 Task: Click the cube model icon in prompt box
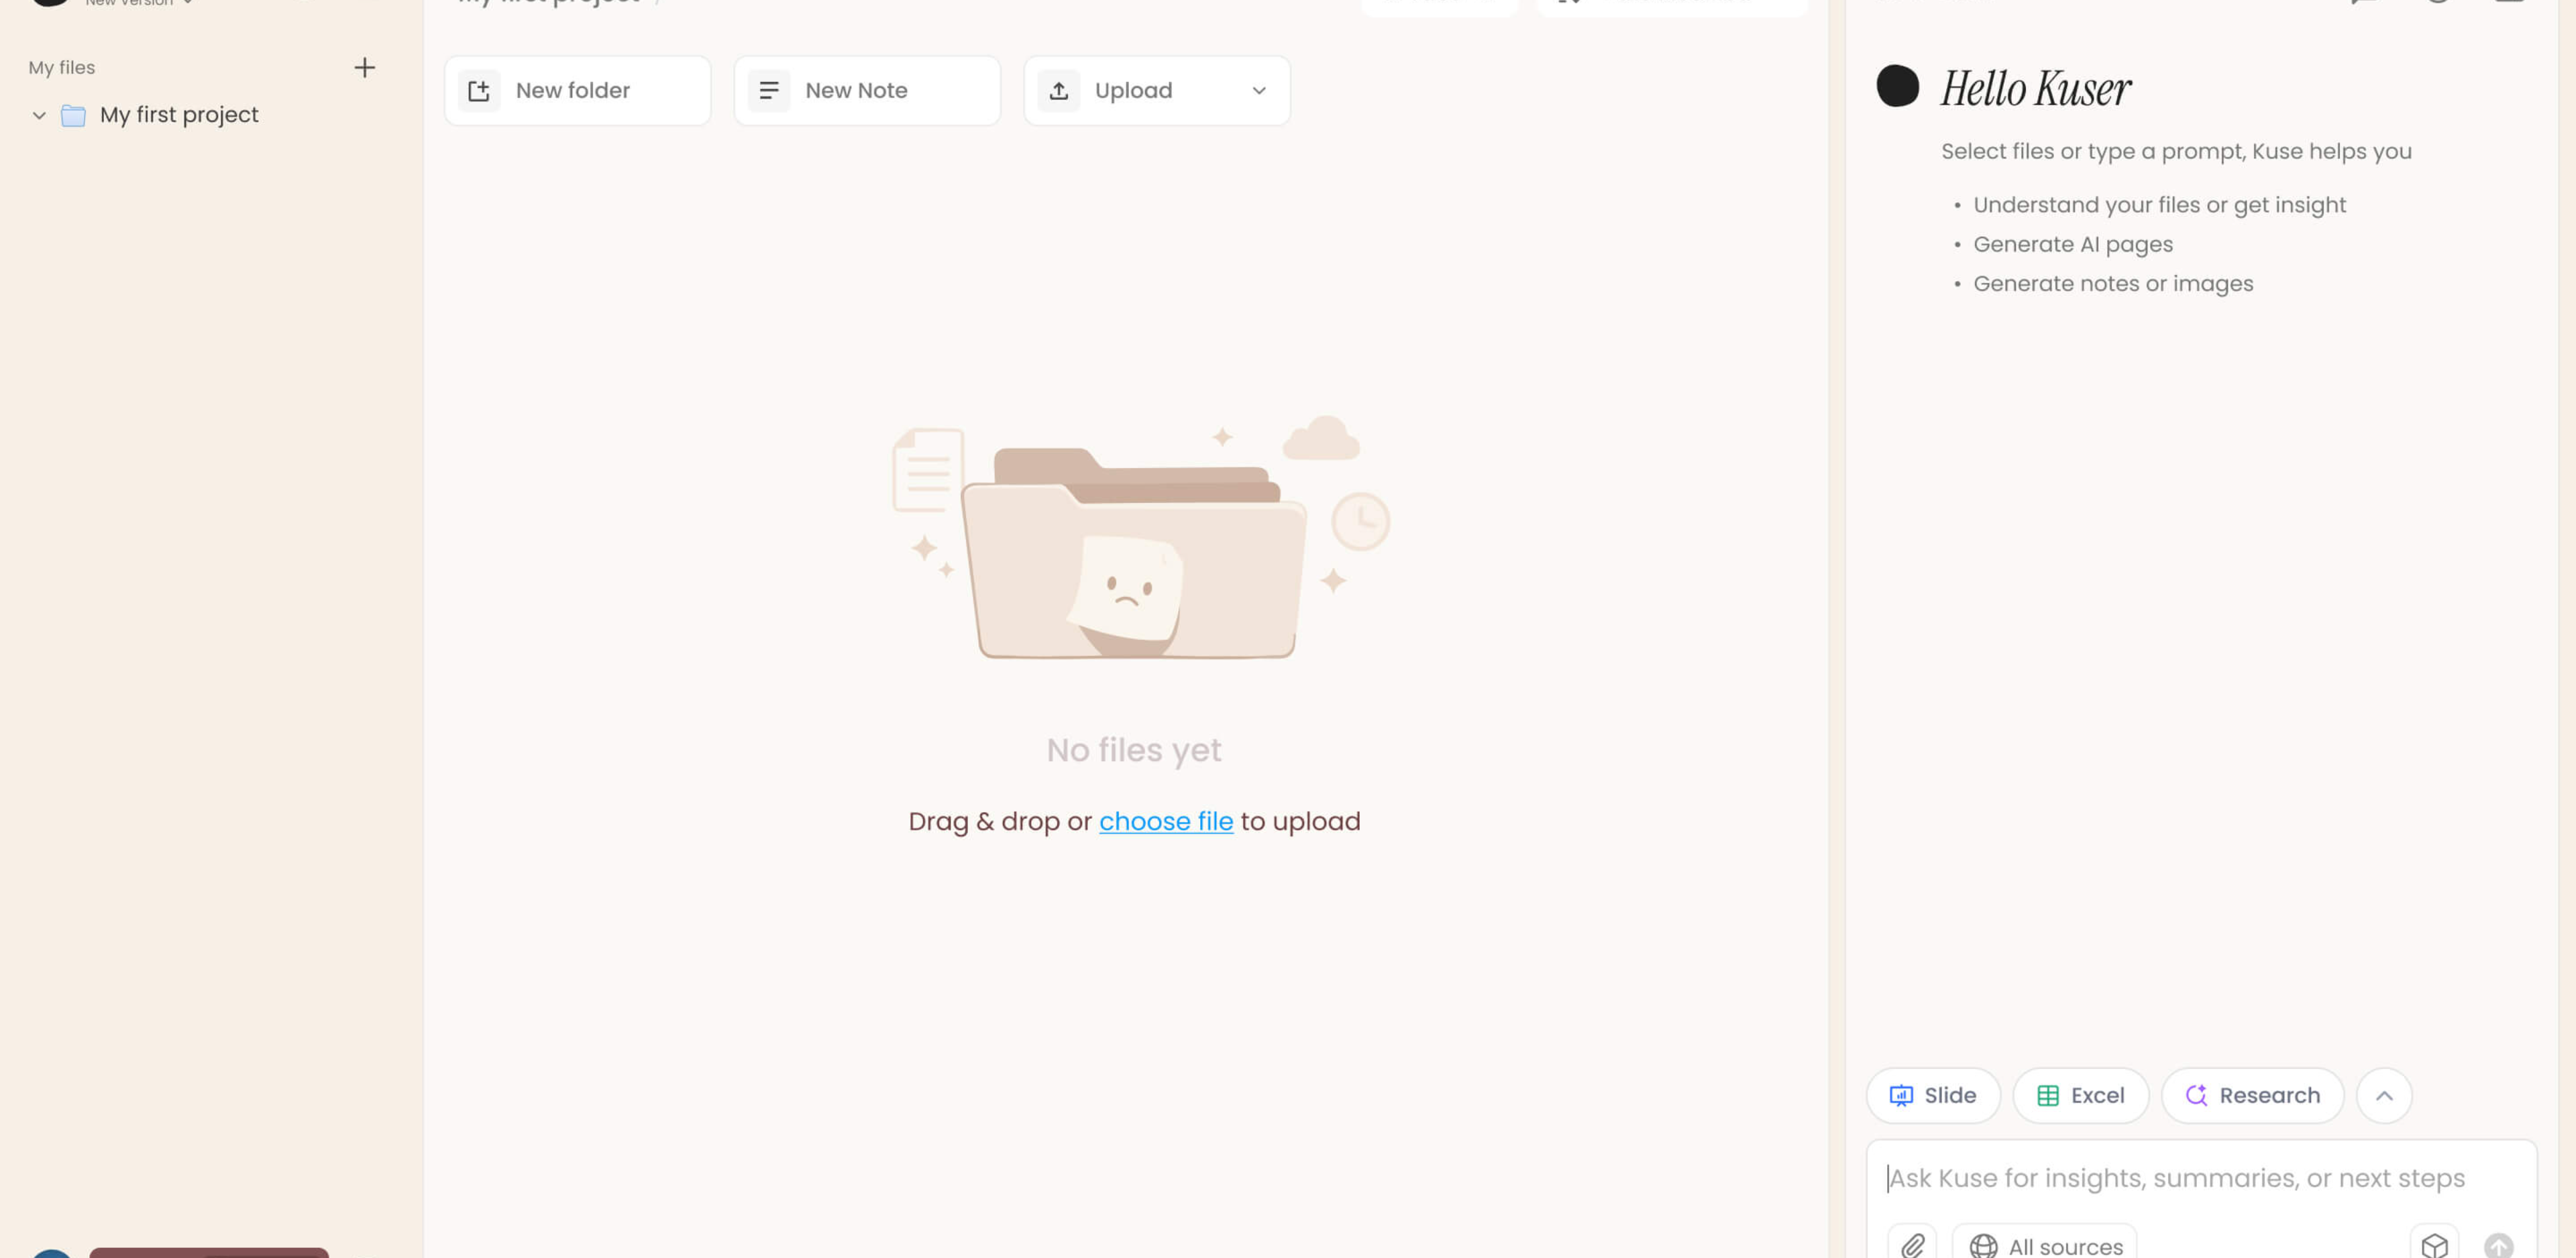(2434, 1245)
